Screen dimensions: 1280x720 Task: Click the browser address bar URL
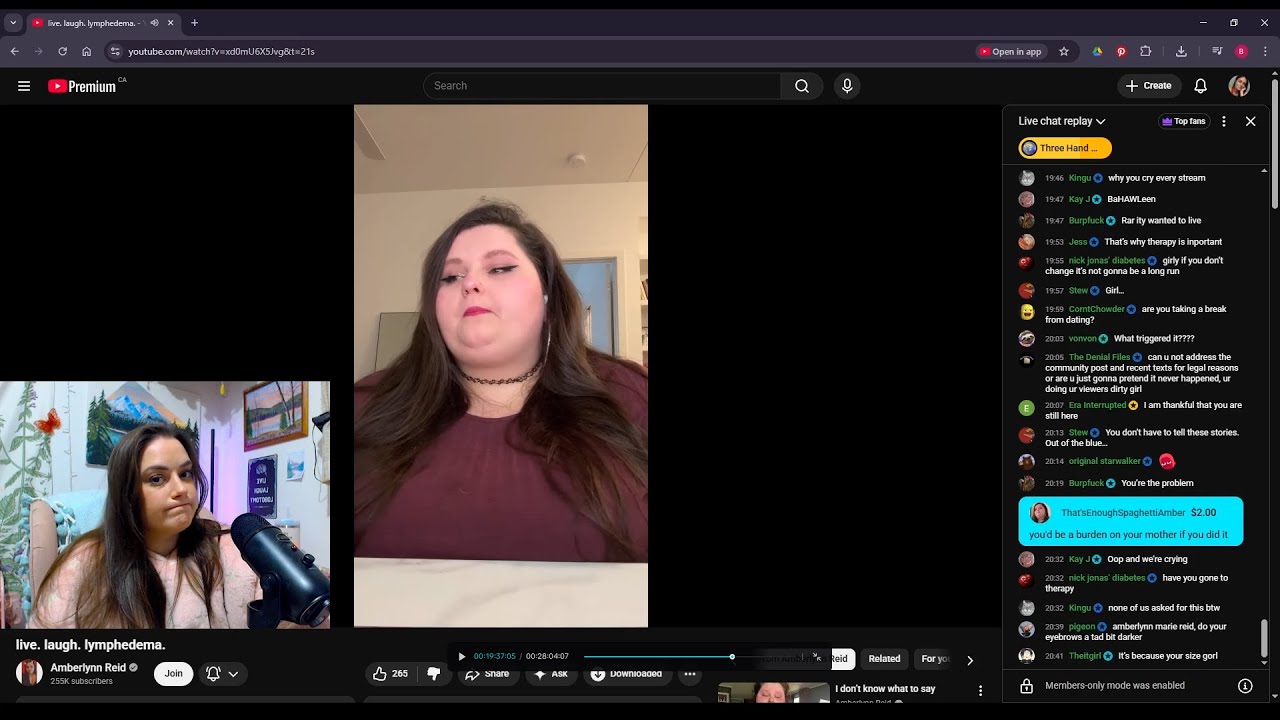point(221,51)
